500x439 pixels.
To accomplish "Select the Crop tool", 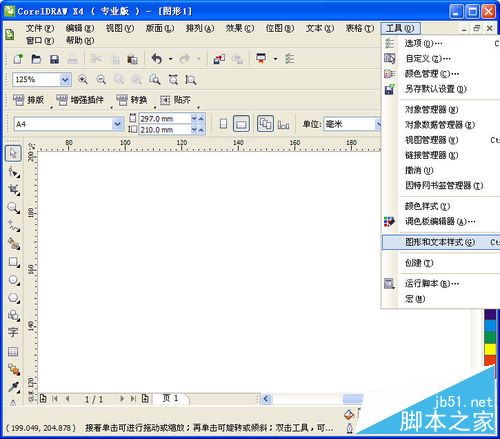I will [x=14, y=190].
